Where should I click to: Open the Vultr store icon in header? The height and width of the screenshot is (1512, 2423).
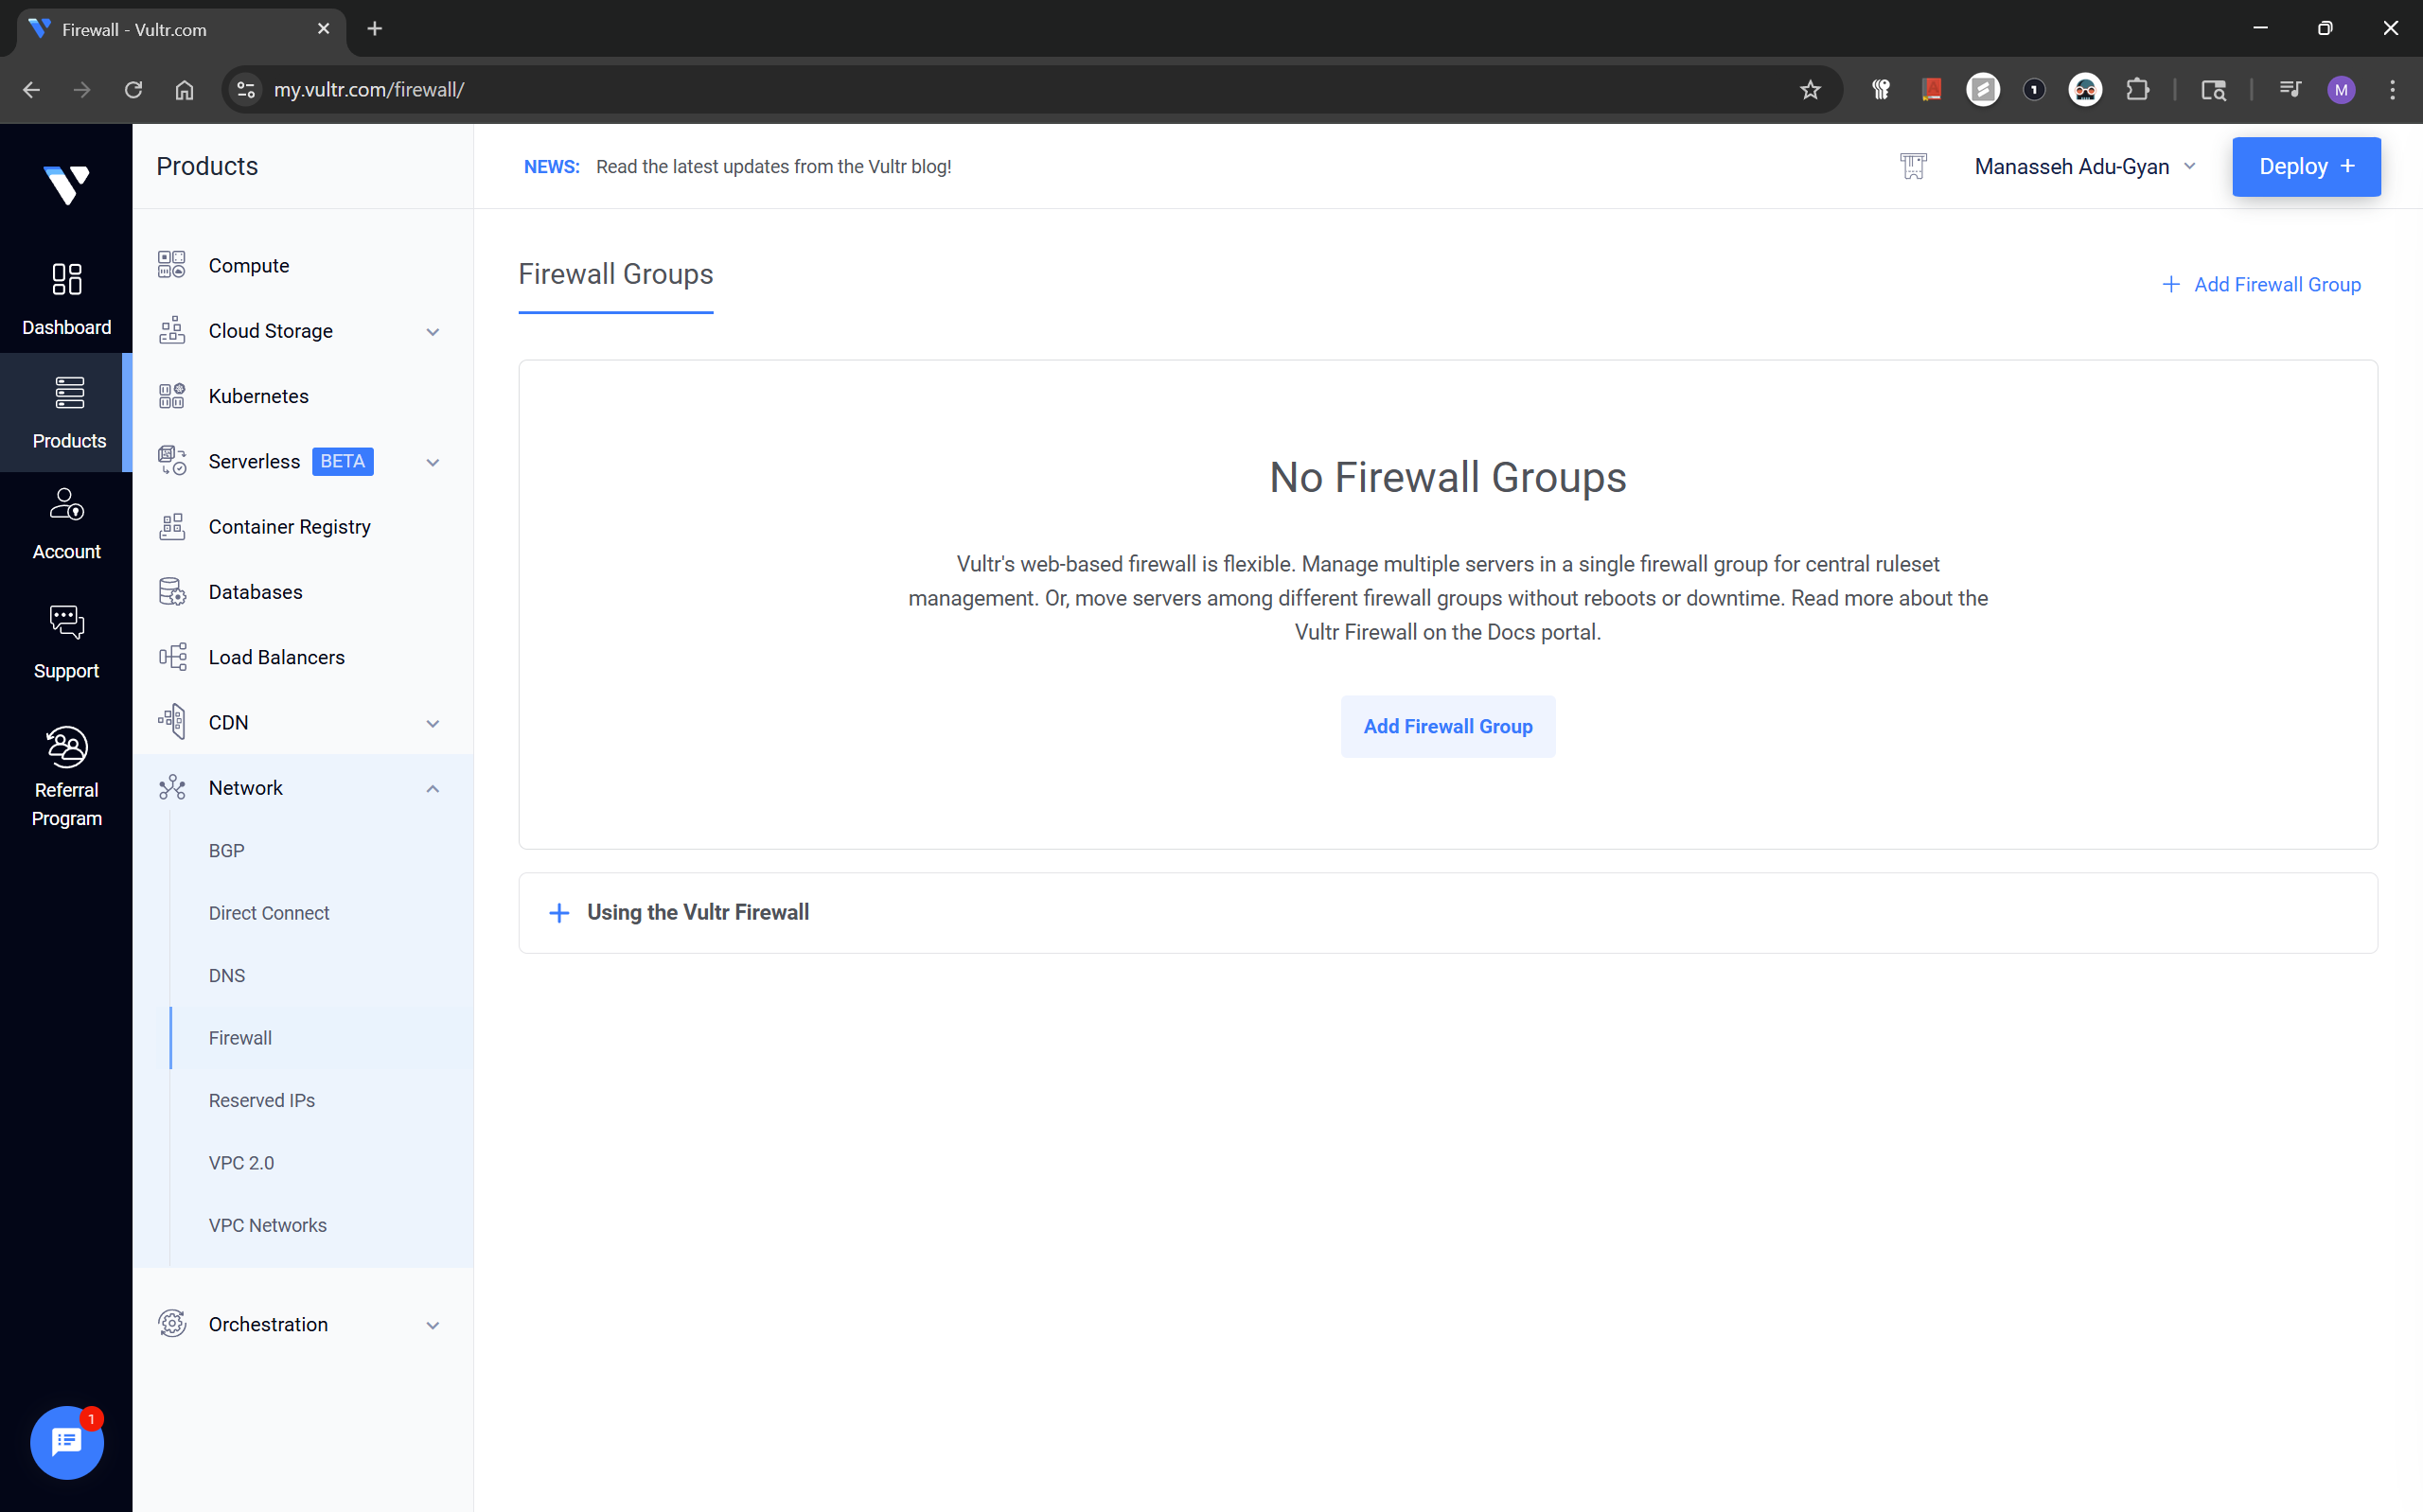click(x=1912, y=166)
